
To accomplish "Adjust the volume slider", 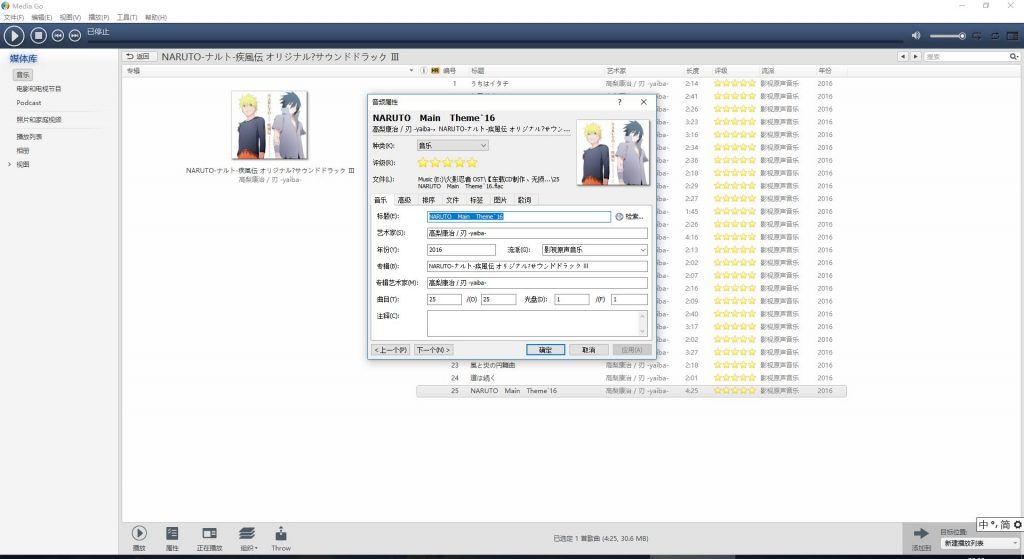I will coord(948,36).
